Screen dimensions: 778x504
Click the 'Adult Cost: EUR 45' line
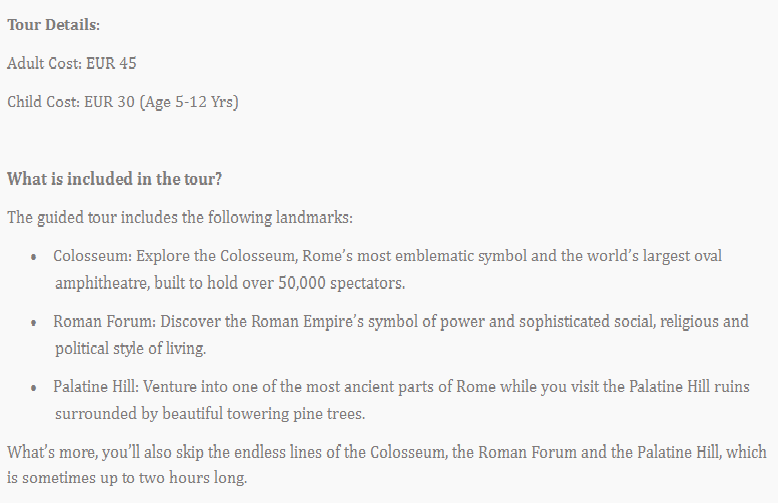(x=72, y=63)
